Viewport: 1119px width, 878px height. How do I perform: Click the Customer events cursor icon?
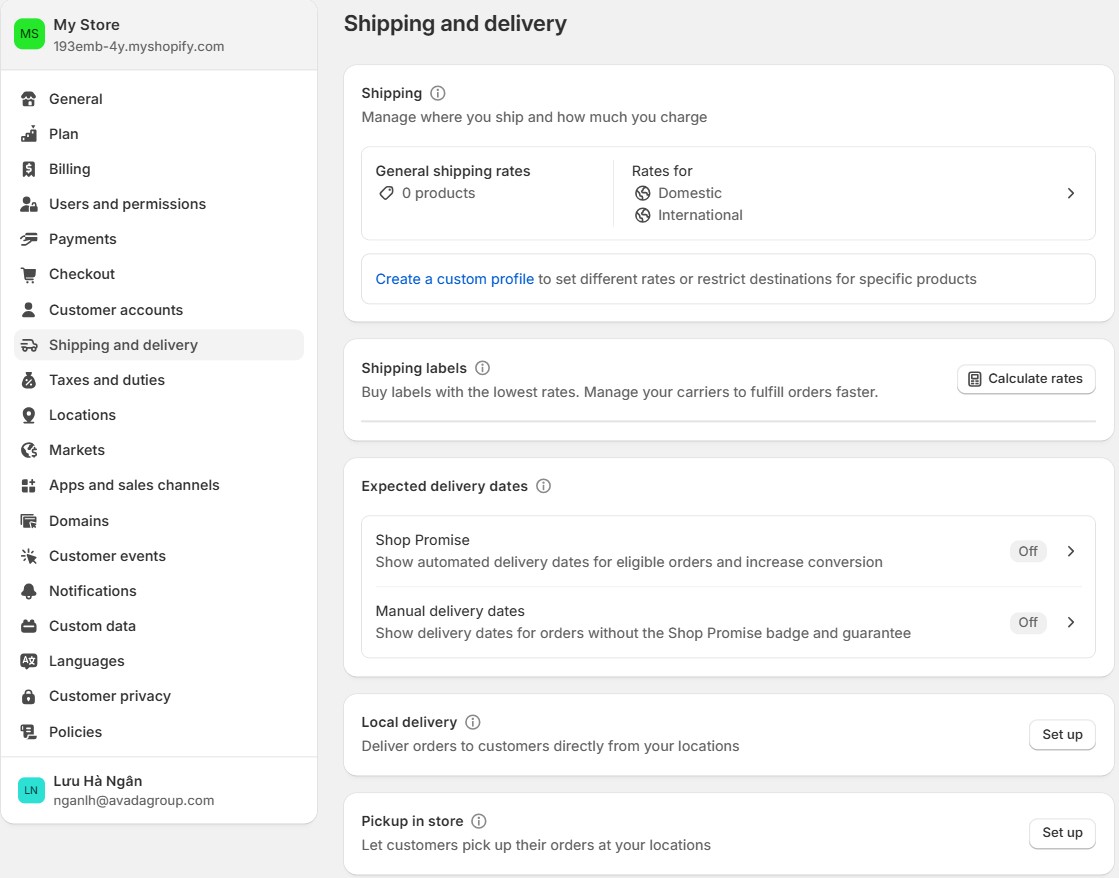[29, 556]
